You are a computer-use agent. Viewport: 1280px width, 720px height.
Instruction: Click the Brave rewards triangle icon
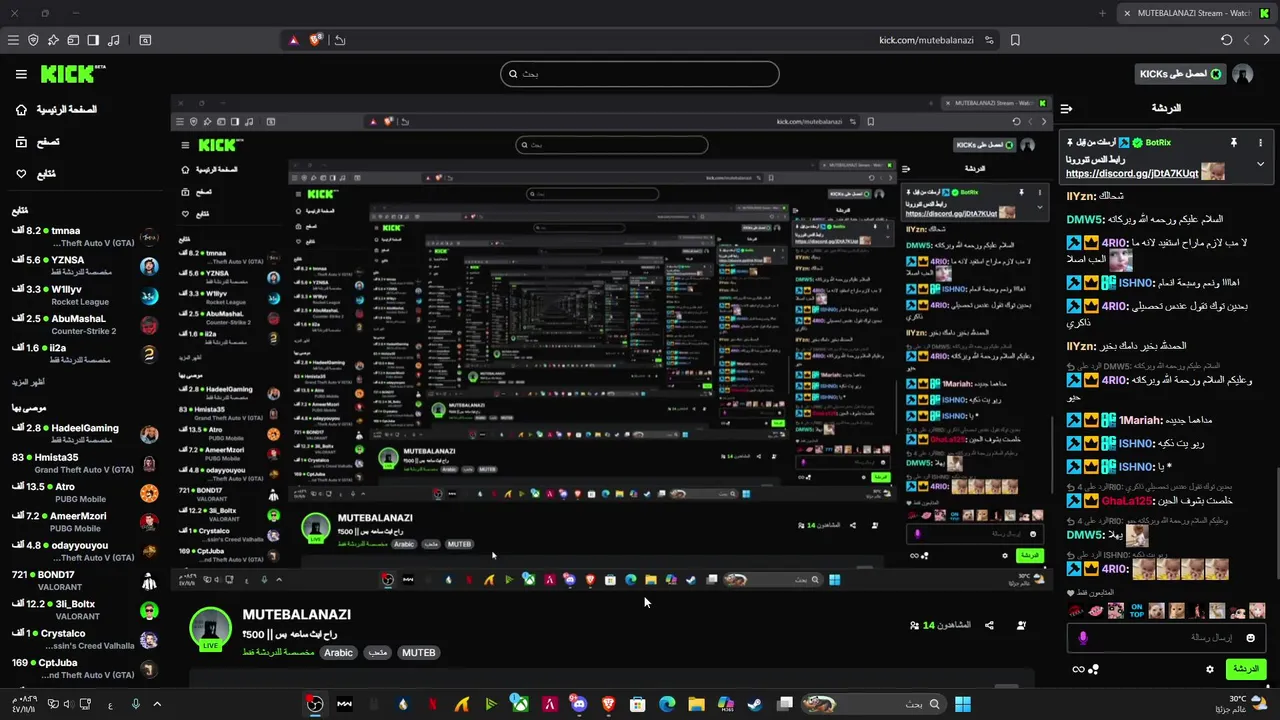[293, 40]
